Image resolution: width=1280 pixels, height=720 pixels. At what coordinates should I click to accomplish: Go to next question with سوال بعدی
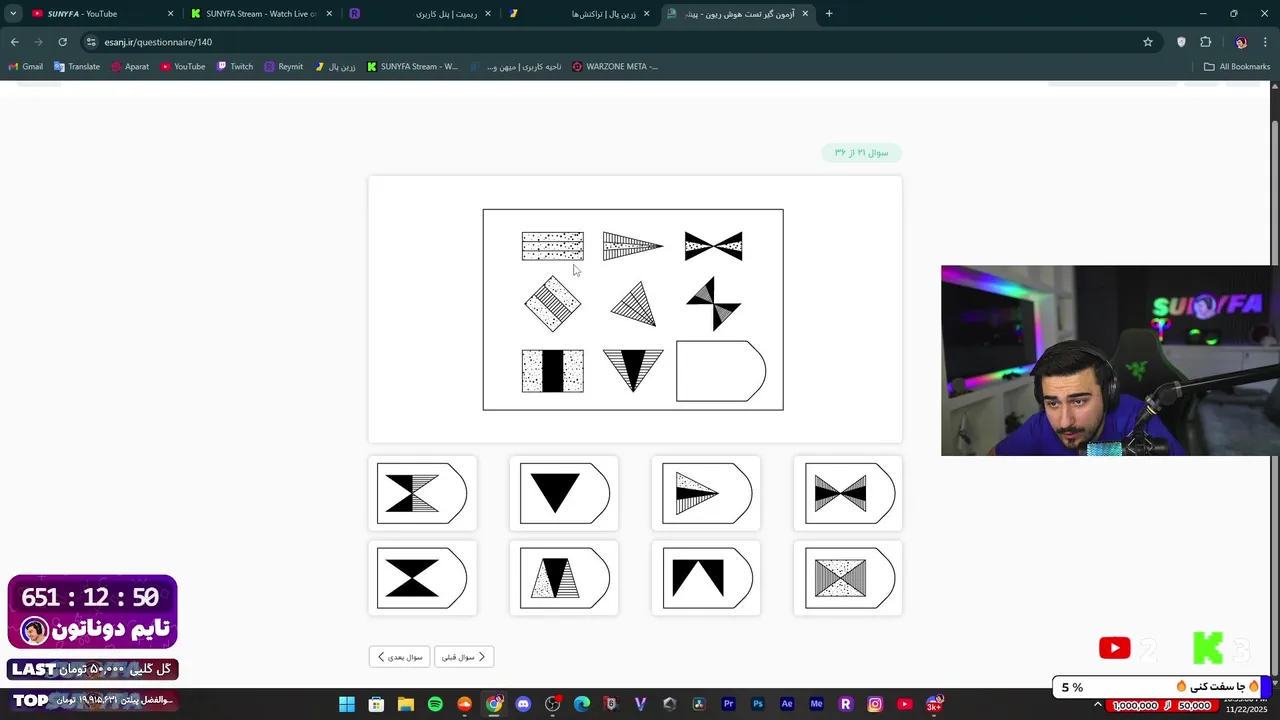[x=399, y=657]
